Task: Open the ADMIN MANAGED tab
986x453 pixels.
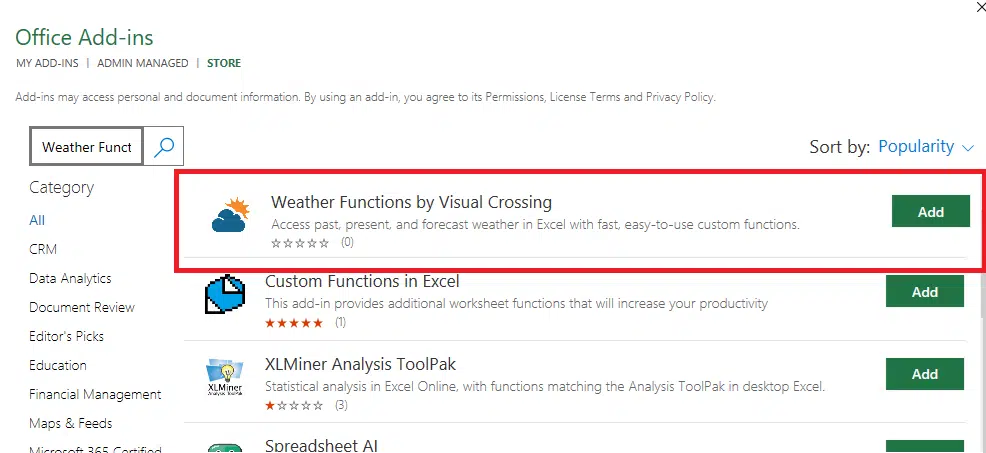Action: [143, 63]
